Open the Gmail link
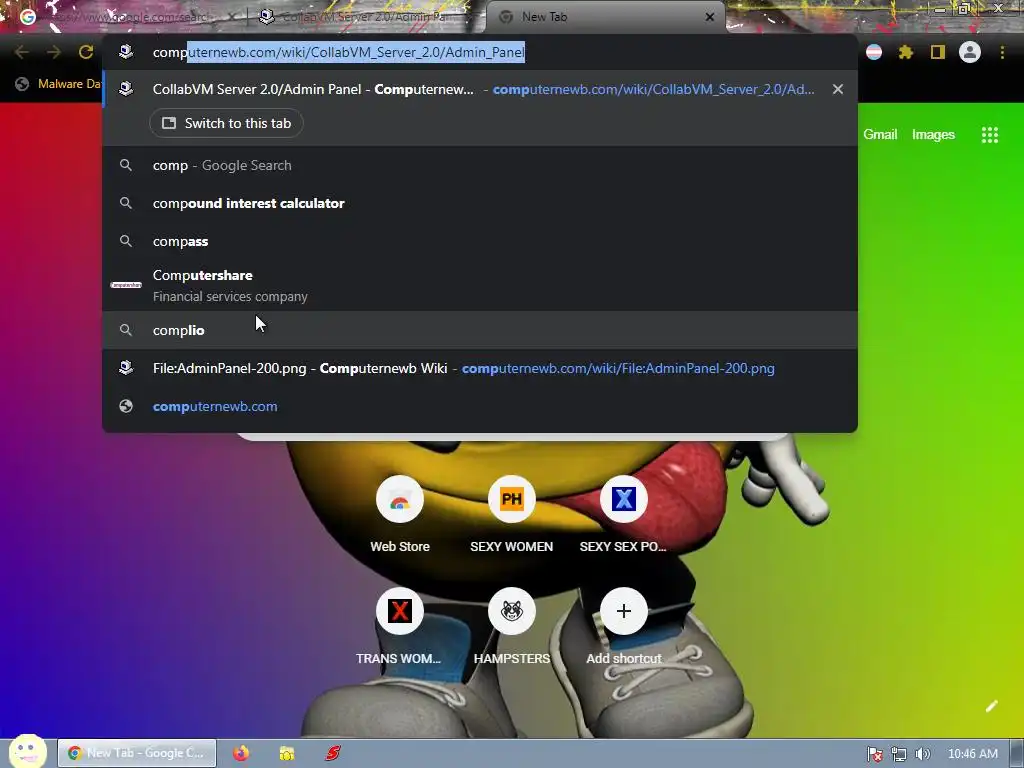This screenshot has width=1024, height=768. point(880,135)
